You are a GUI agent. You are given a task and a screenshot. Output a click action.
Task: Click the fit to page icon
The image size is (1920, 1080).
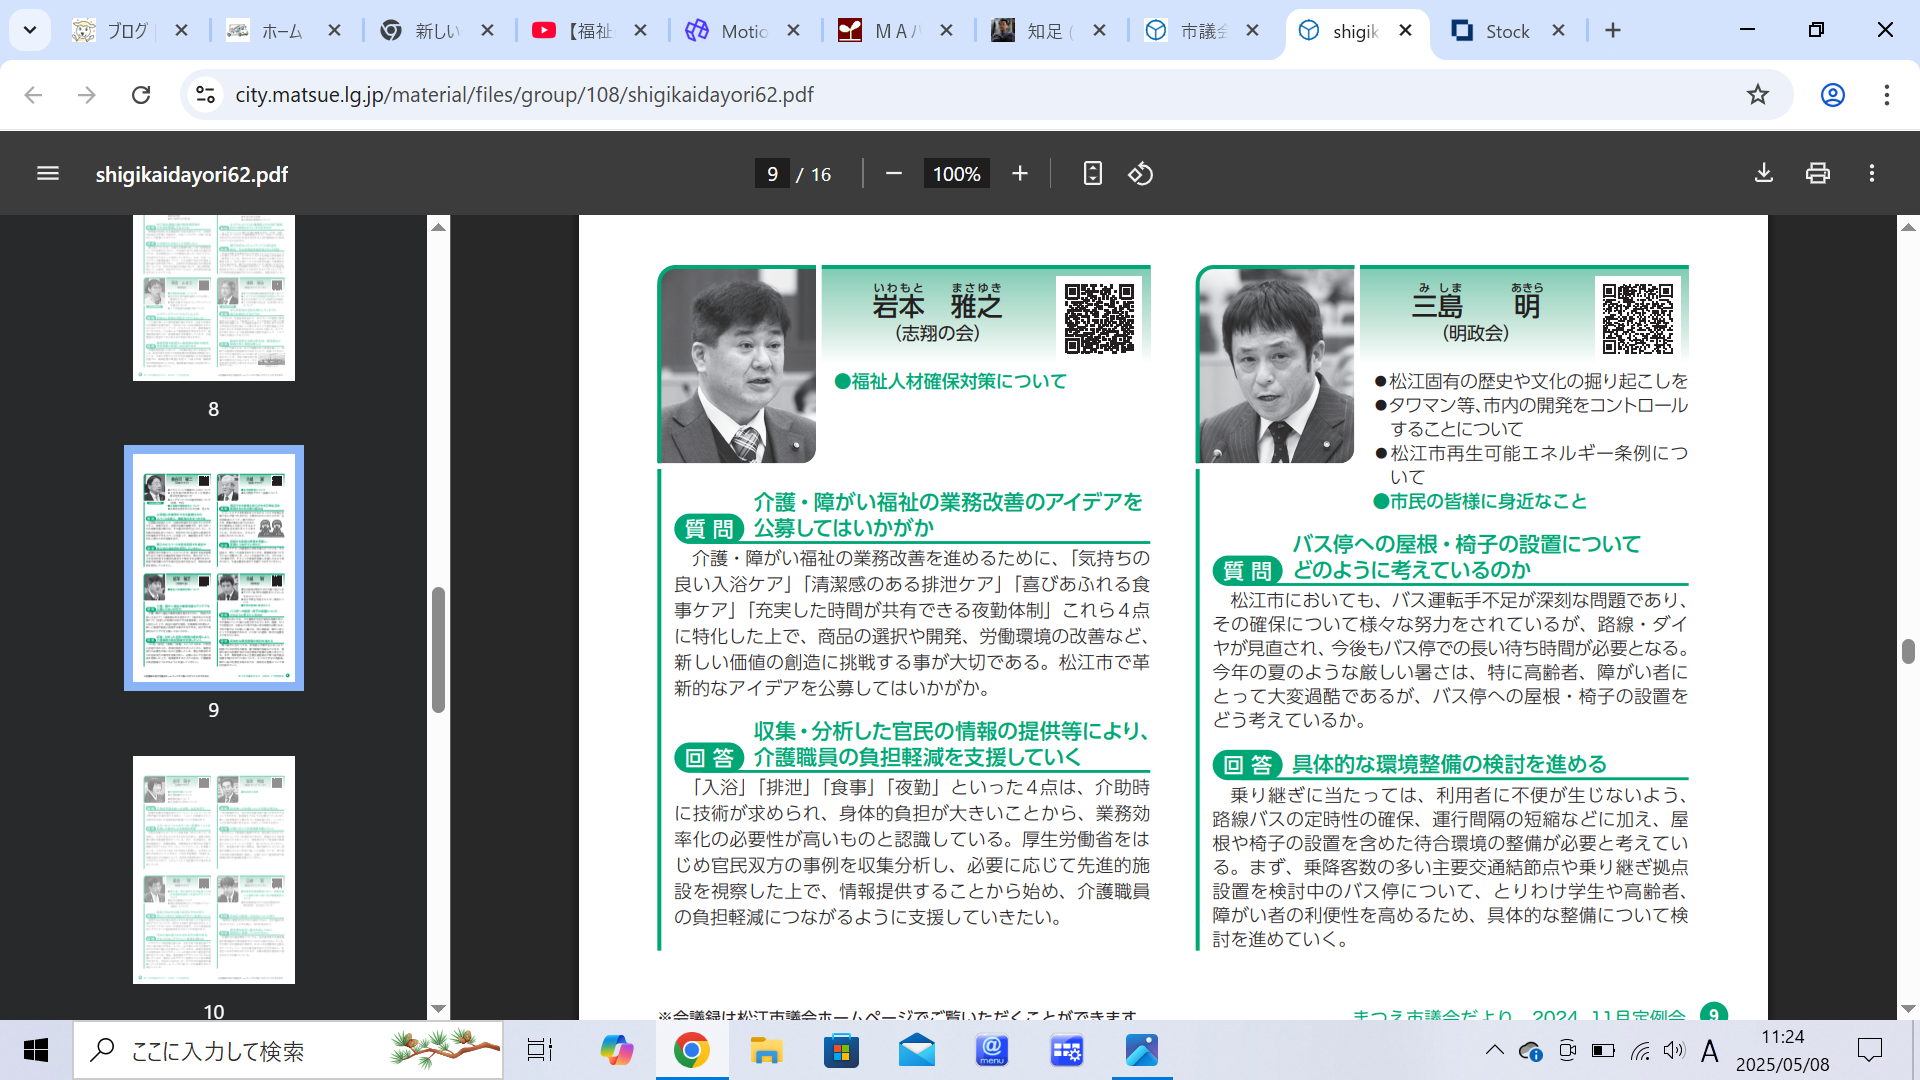(1092, 174)
